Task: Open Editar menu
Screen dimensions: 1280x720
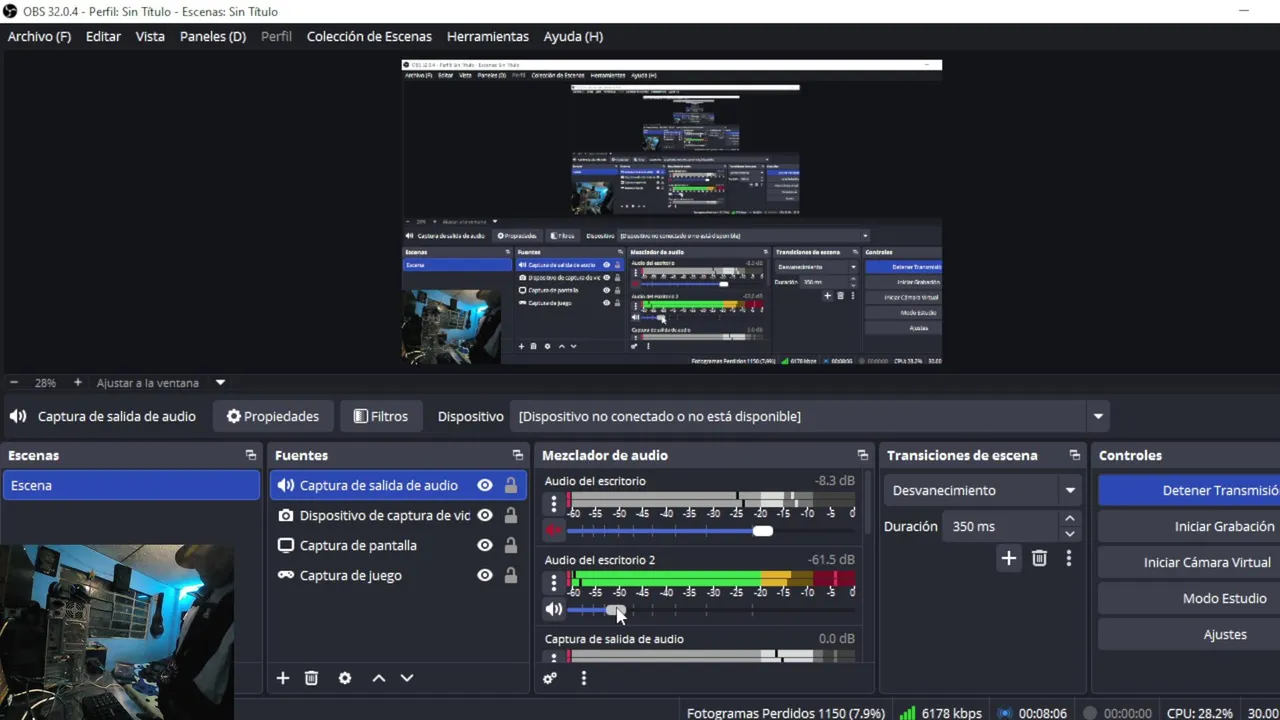Action: coord(103,36)
